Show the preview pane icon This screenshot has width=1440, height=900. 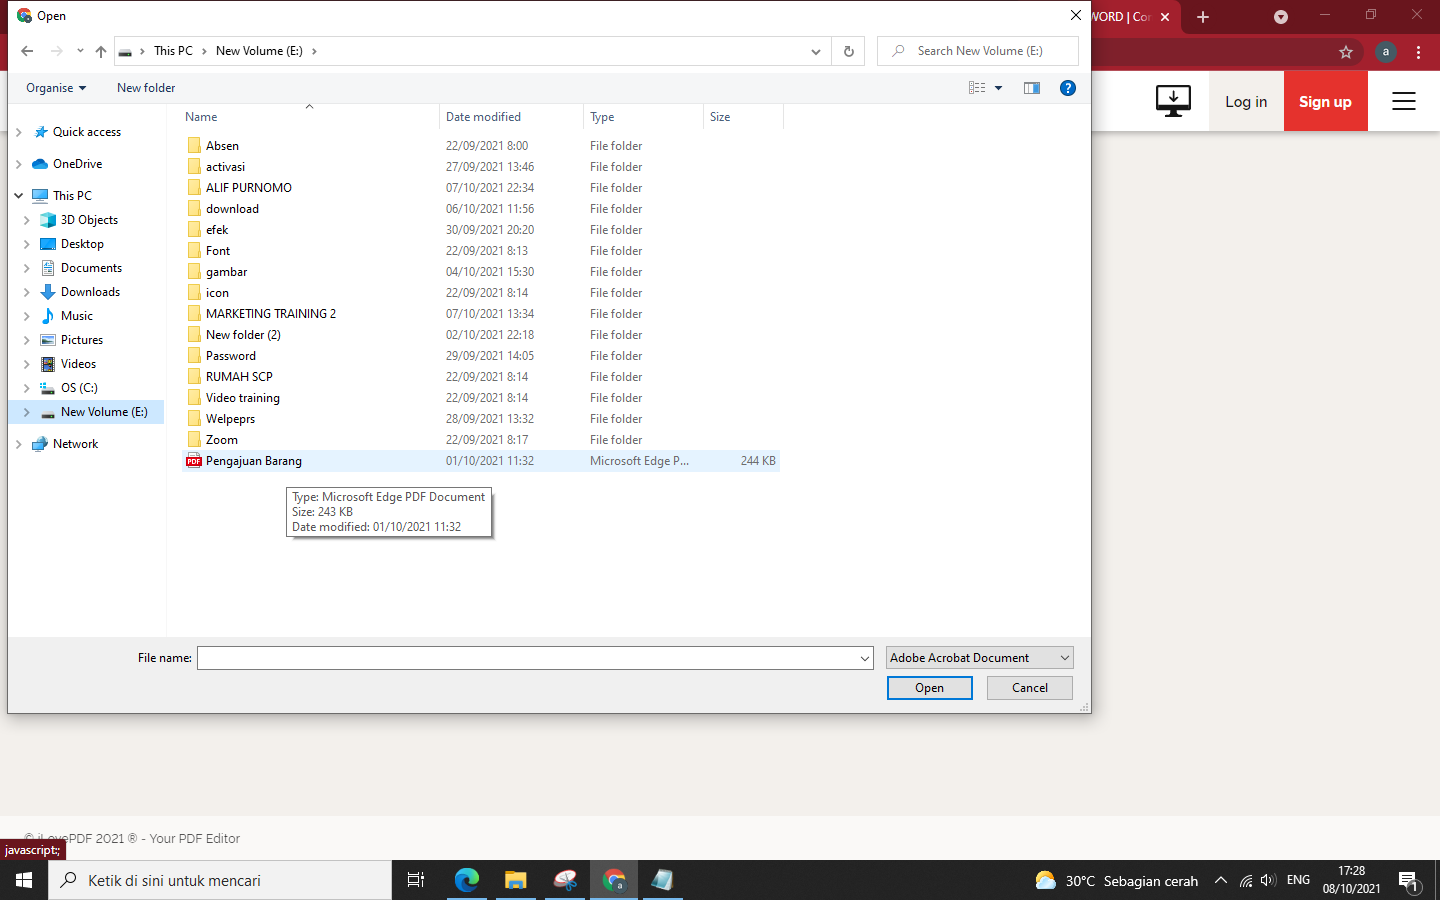pos(1032,88)
